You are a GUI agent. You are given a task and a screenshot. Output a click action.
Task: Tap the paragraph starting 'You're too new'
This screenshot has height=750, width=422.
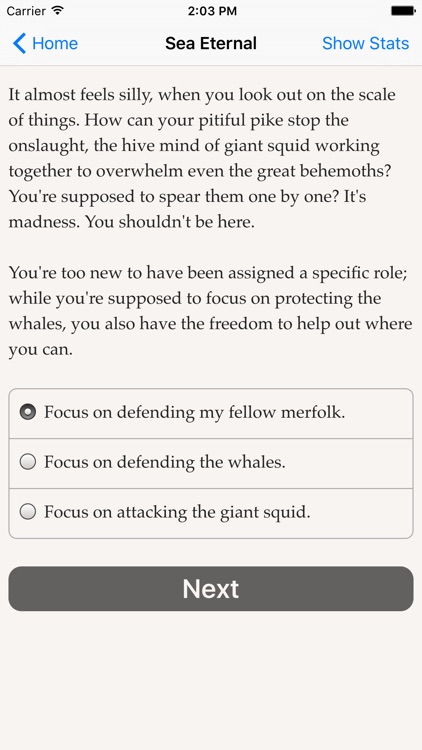click(x=210, y=311)
